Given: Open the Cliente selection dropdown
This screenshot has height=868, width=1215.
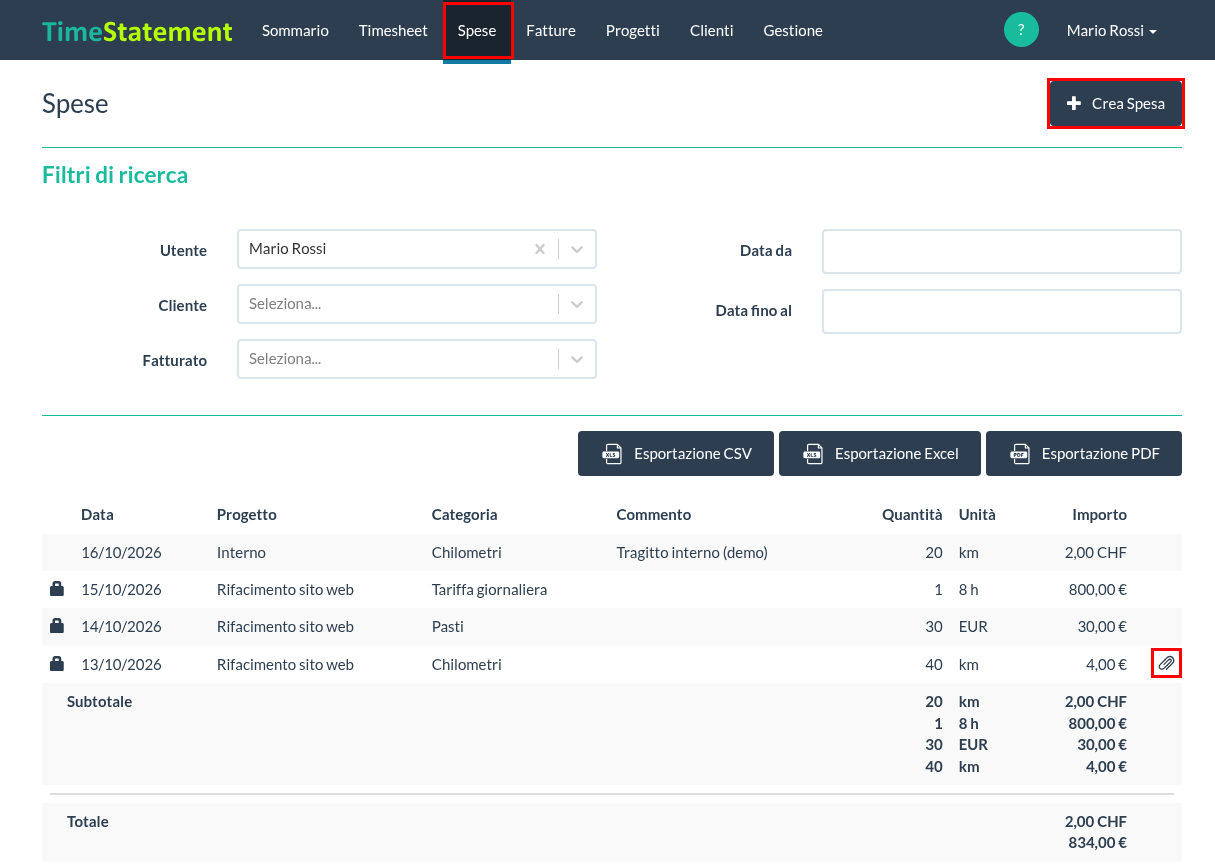Looking at the screenshot, I should (x=417, y=304).
